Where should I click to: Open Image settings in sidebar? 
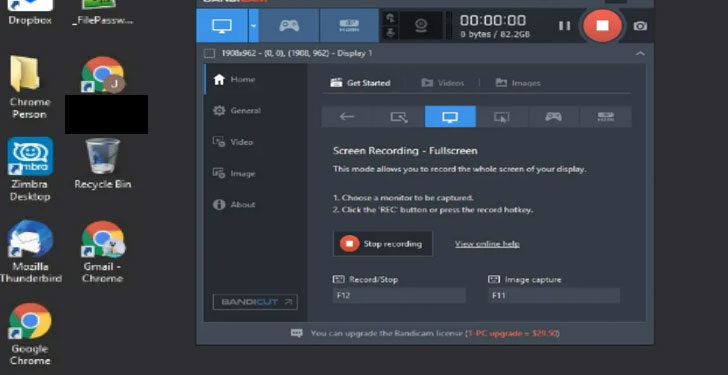[x=234, y=173]
